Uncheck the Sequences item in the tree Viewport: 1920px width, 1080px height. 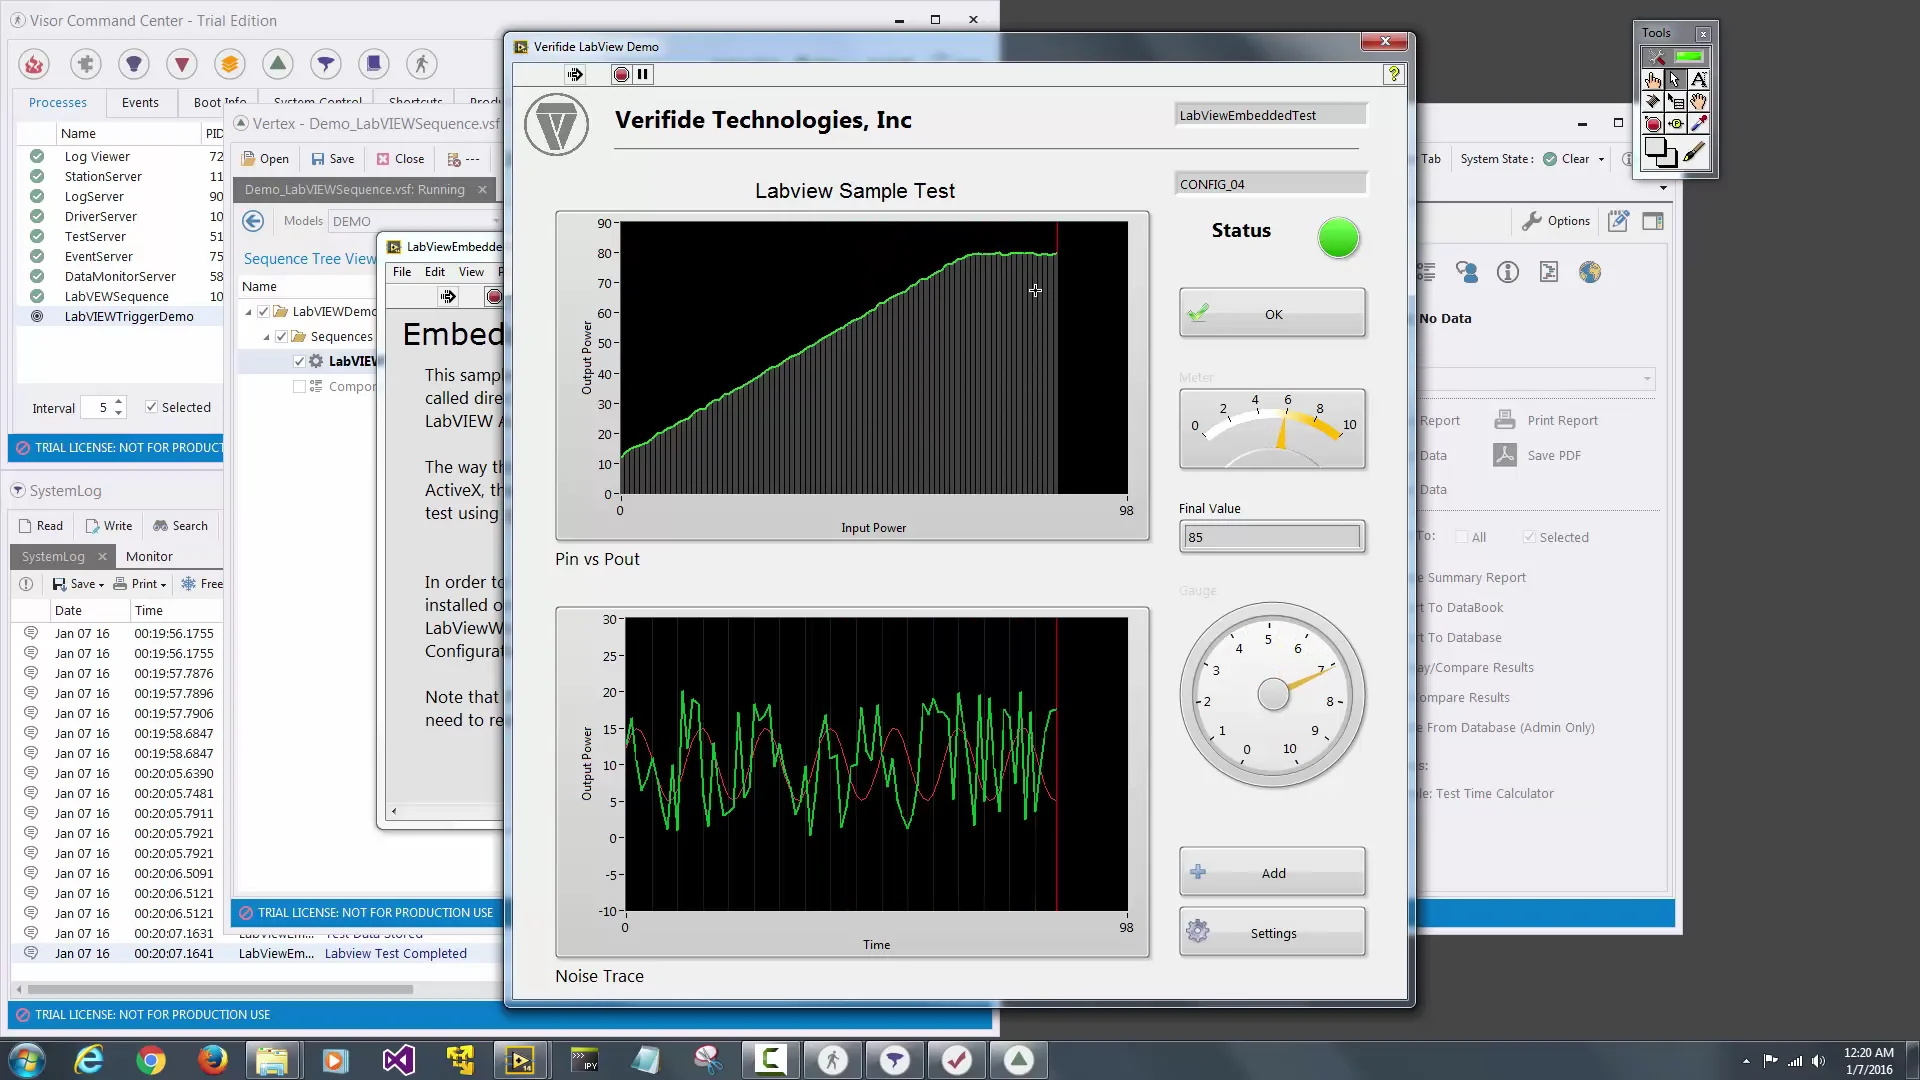[x=283, y=336]
